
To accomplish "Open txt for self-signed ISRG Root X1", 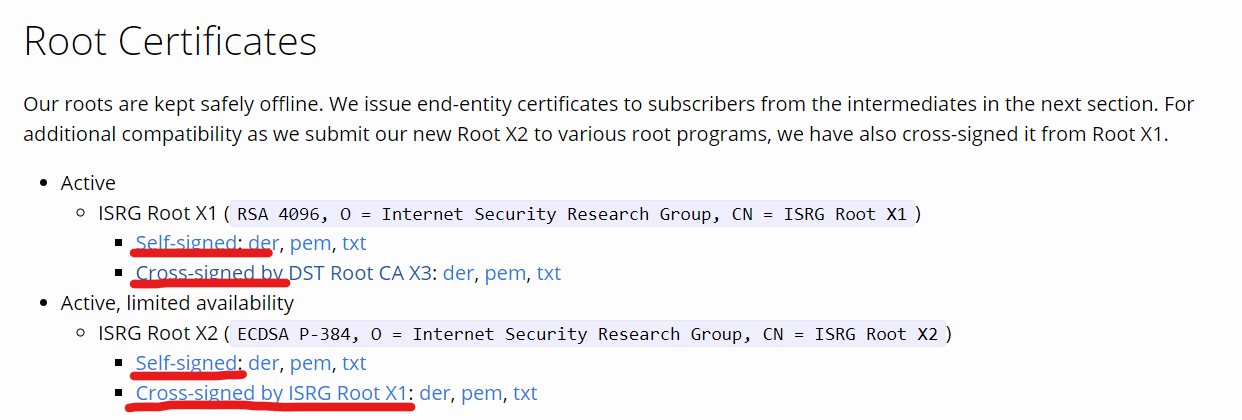I will pos(354,243).
